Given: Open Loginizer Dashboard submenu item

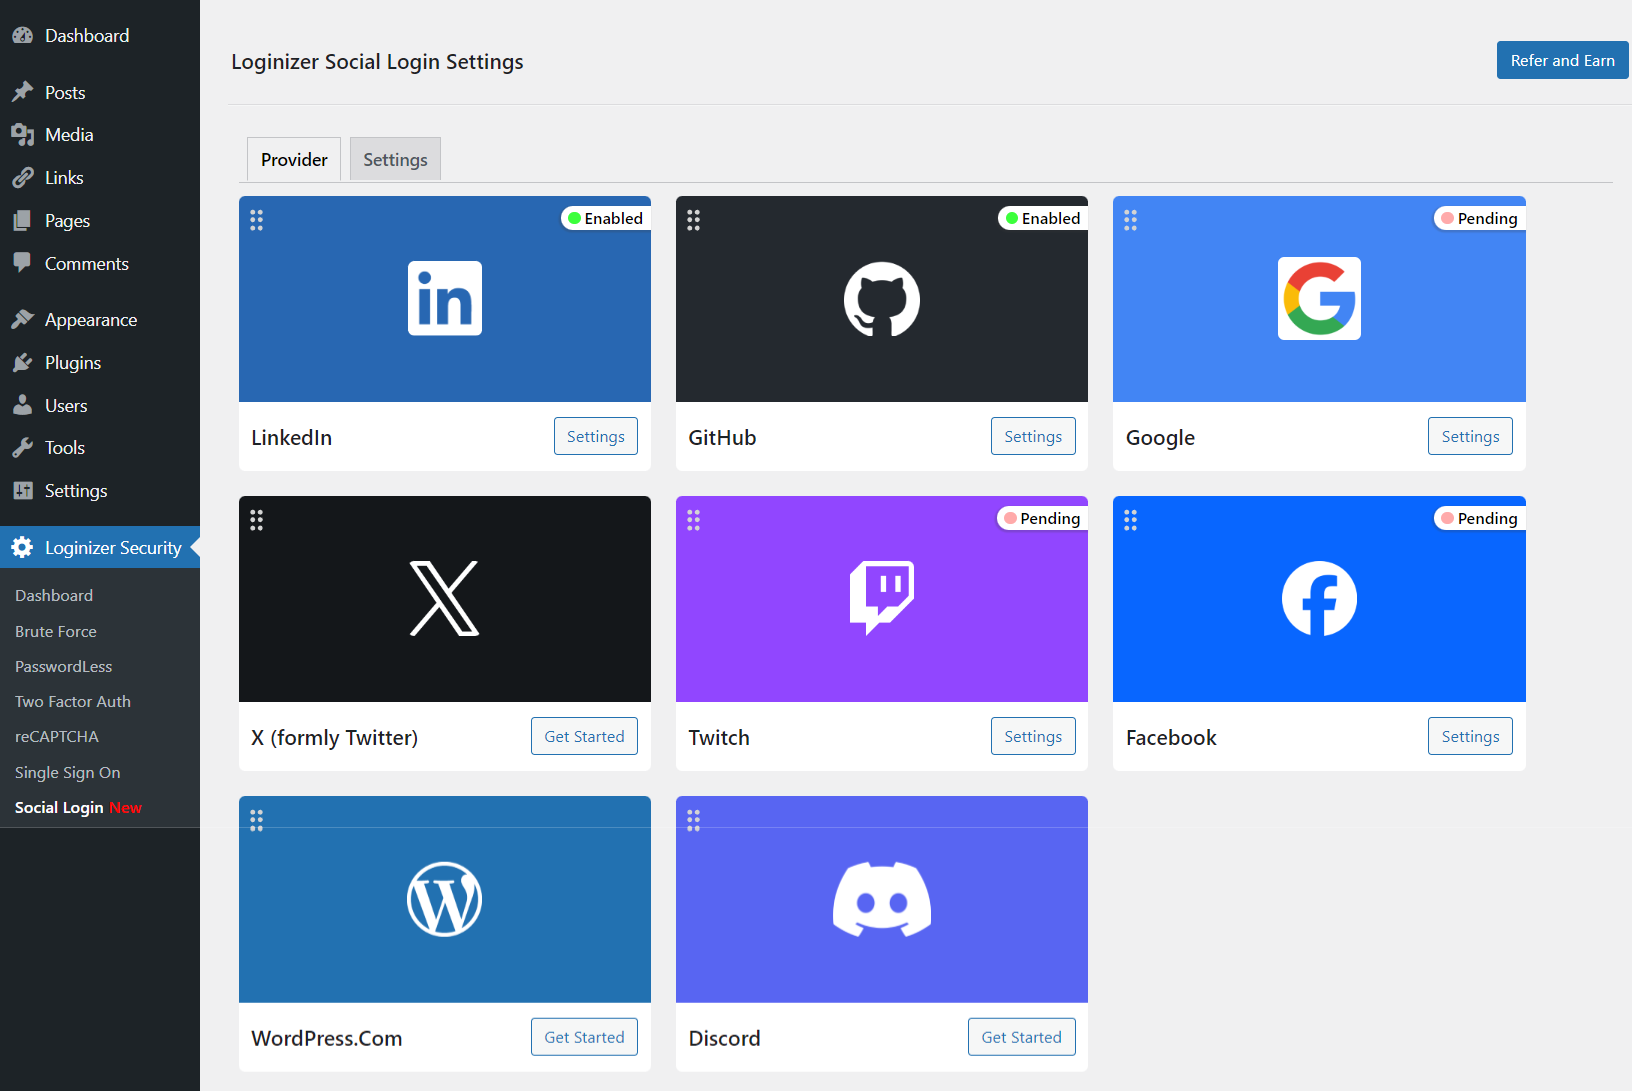Looking at the screenshot, I should pos(54,595).
